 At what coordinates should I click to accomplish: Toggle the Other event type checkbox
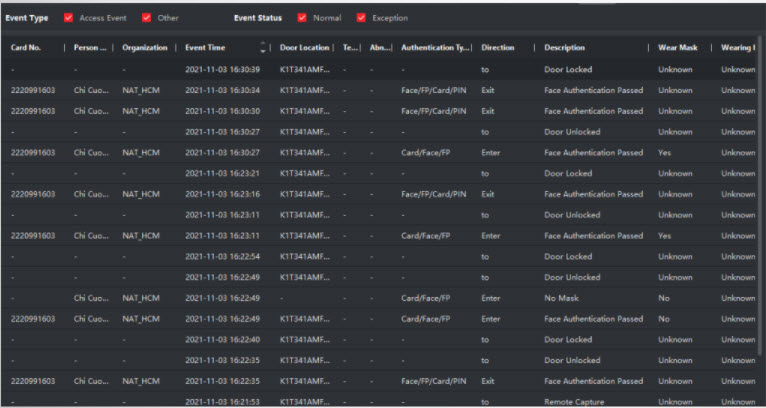[x=147, y=18]
